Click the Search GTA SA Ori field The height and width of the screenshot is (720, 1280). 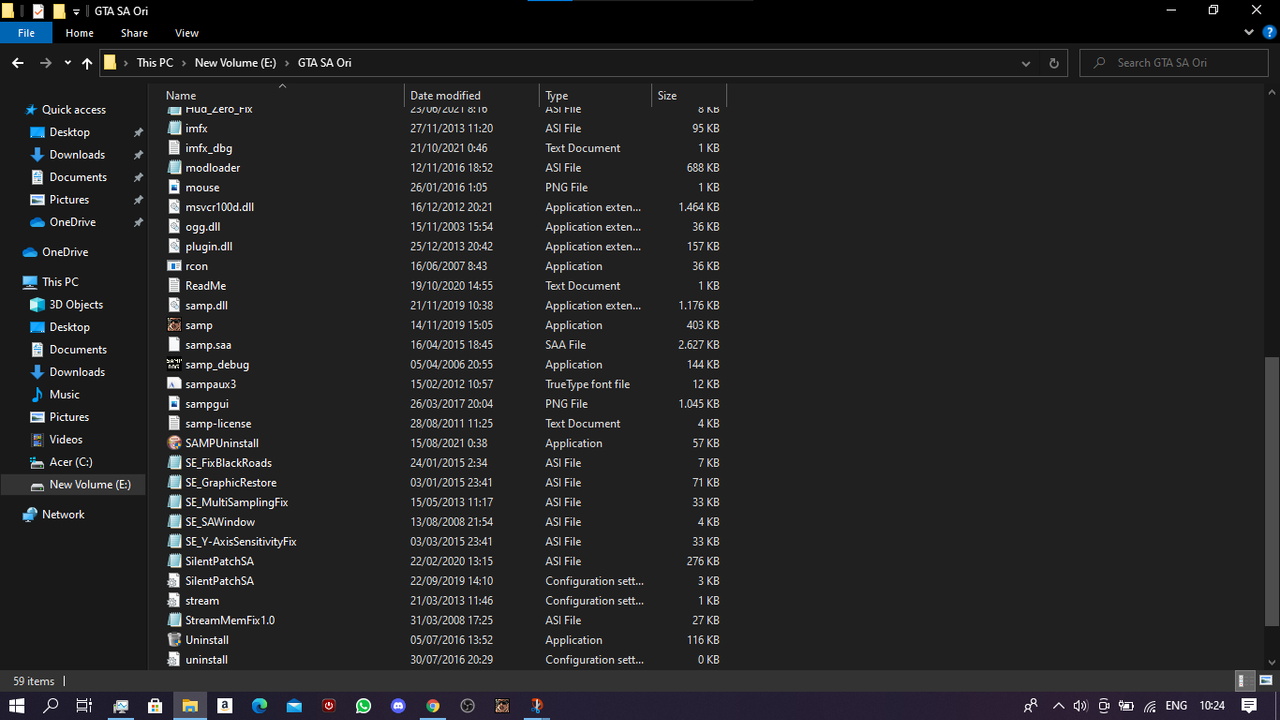click(x=1175, y=63)
